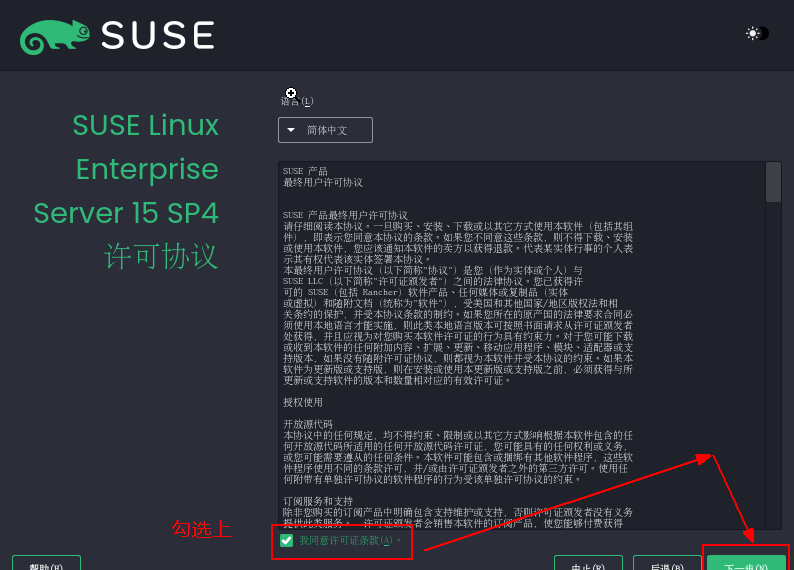
Task: Click the dropdown arrow beside 简体中文
Action: pyautogui.click(x=291, y=130)
